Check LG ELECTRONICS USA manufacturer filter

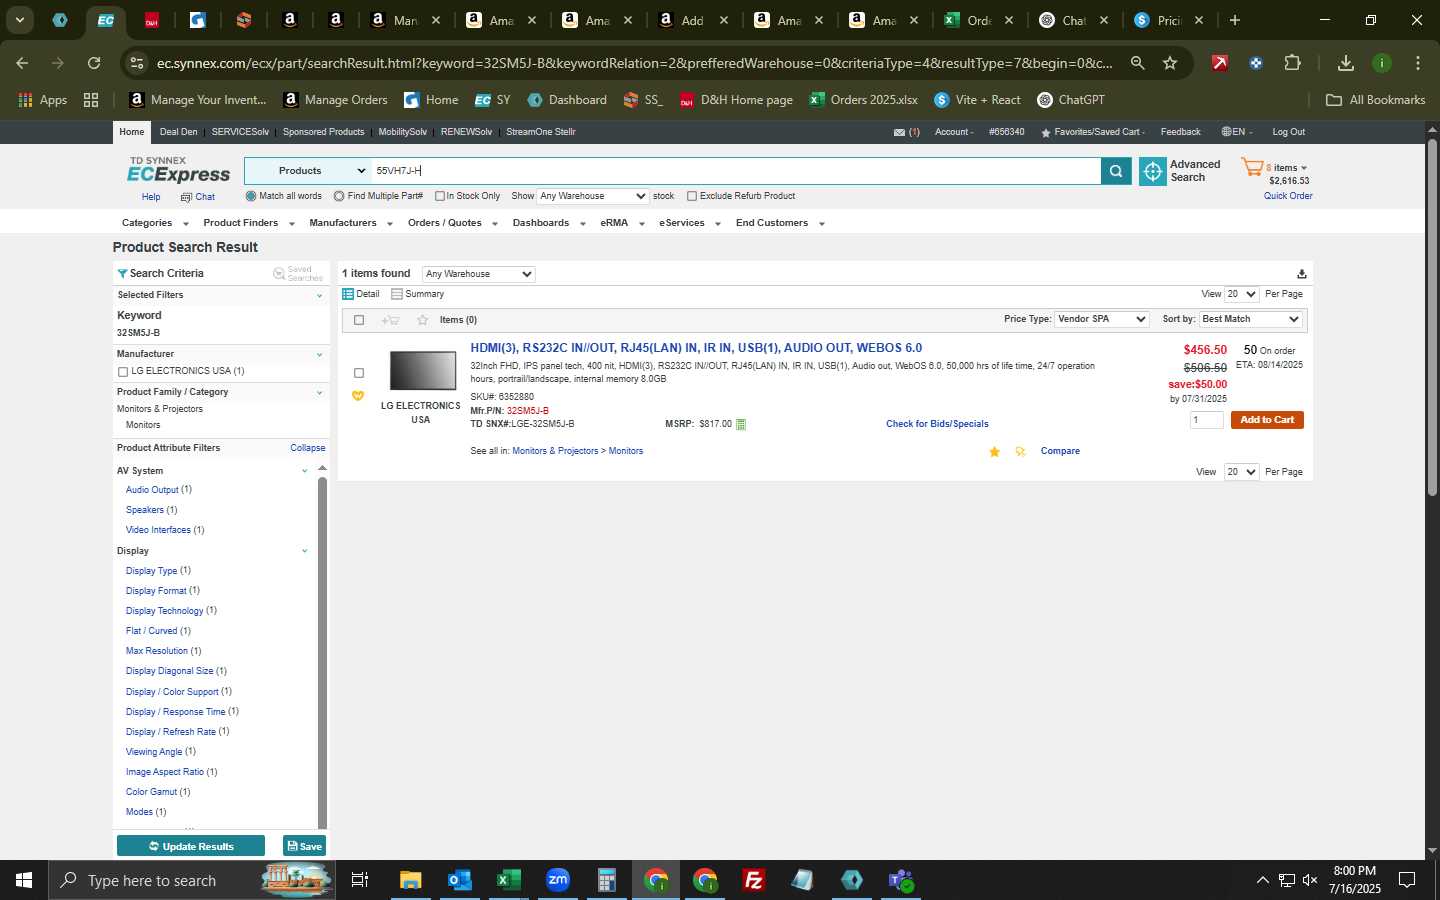123,372
